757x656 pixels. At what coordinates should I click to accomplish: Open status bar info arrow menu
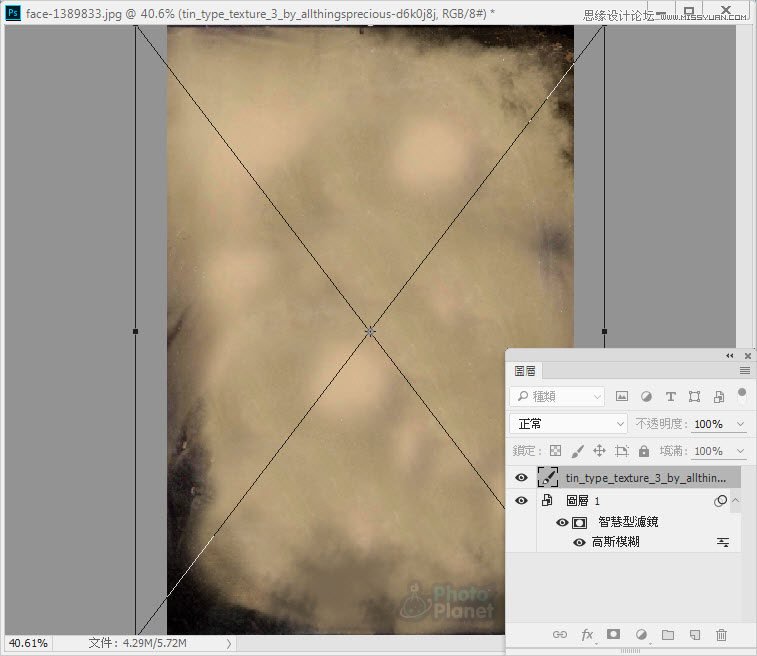[x=228, y=643]
